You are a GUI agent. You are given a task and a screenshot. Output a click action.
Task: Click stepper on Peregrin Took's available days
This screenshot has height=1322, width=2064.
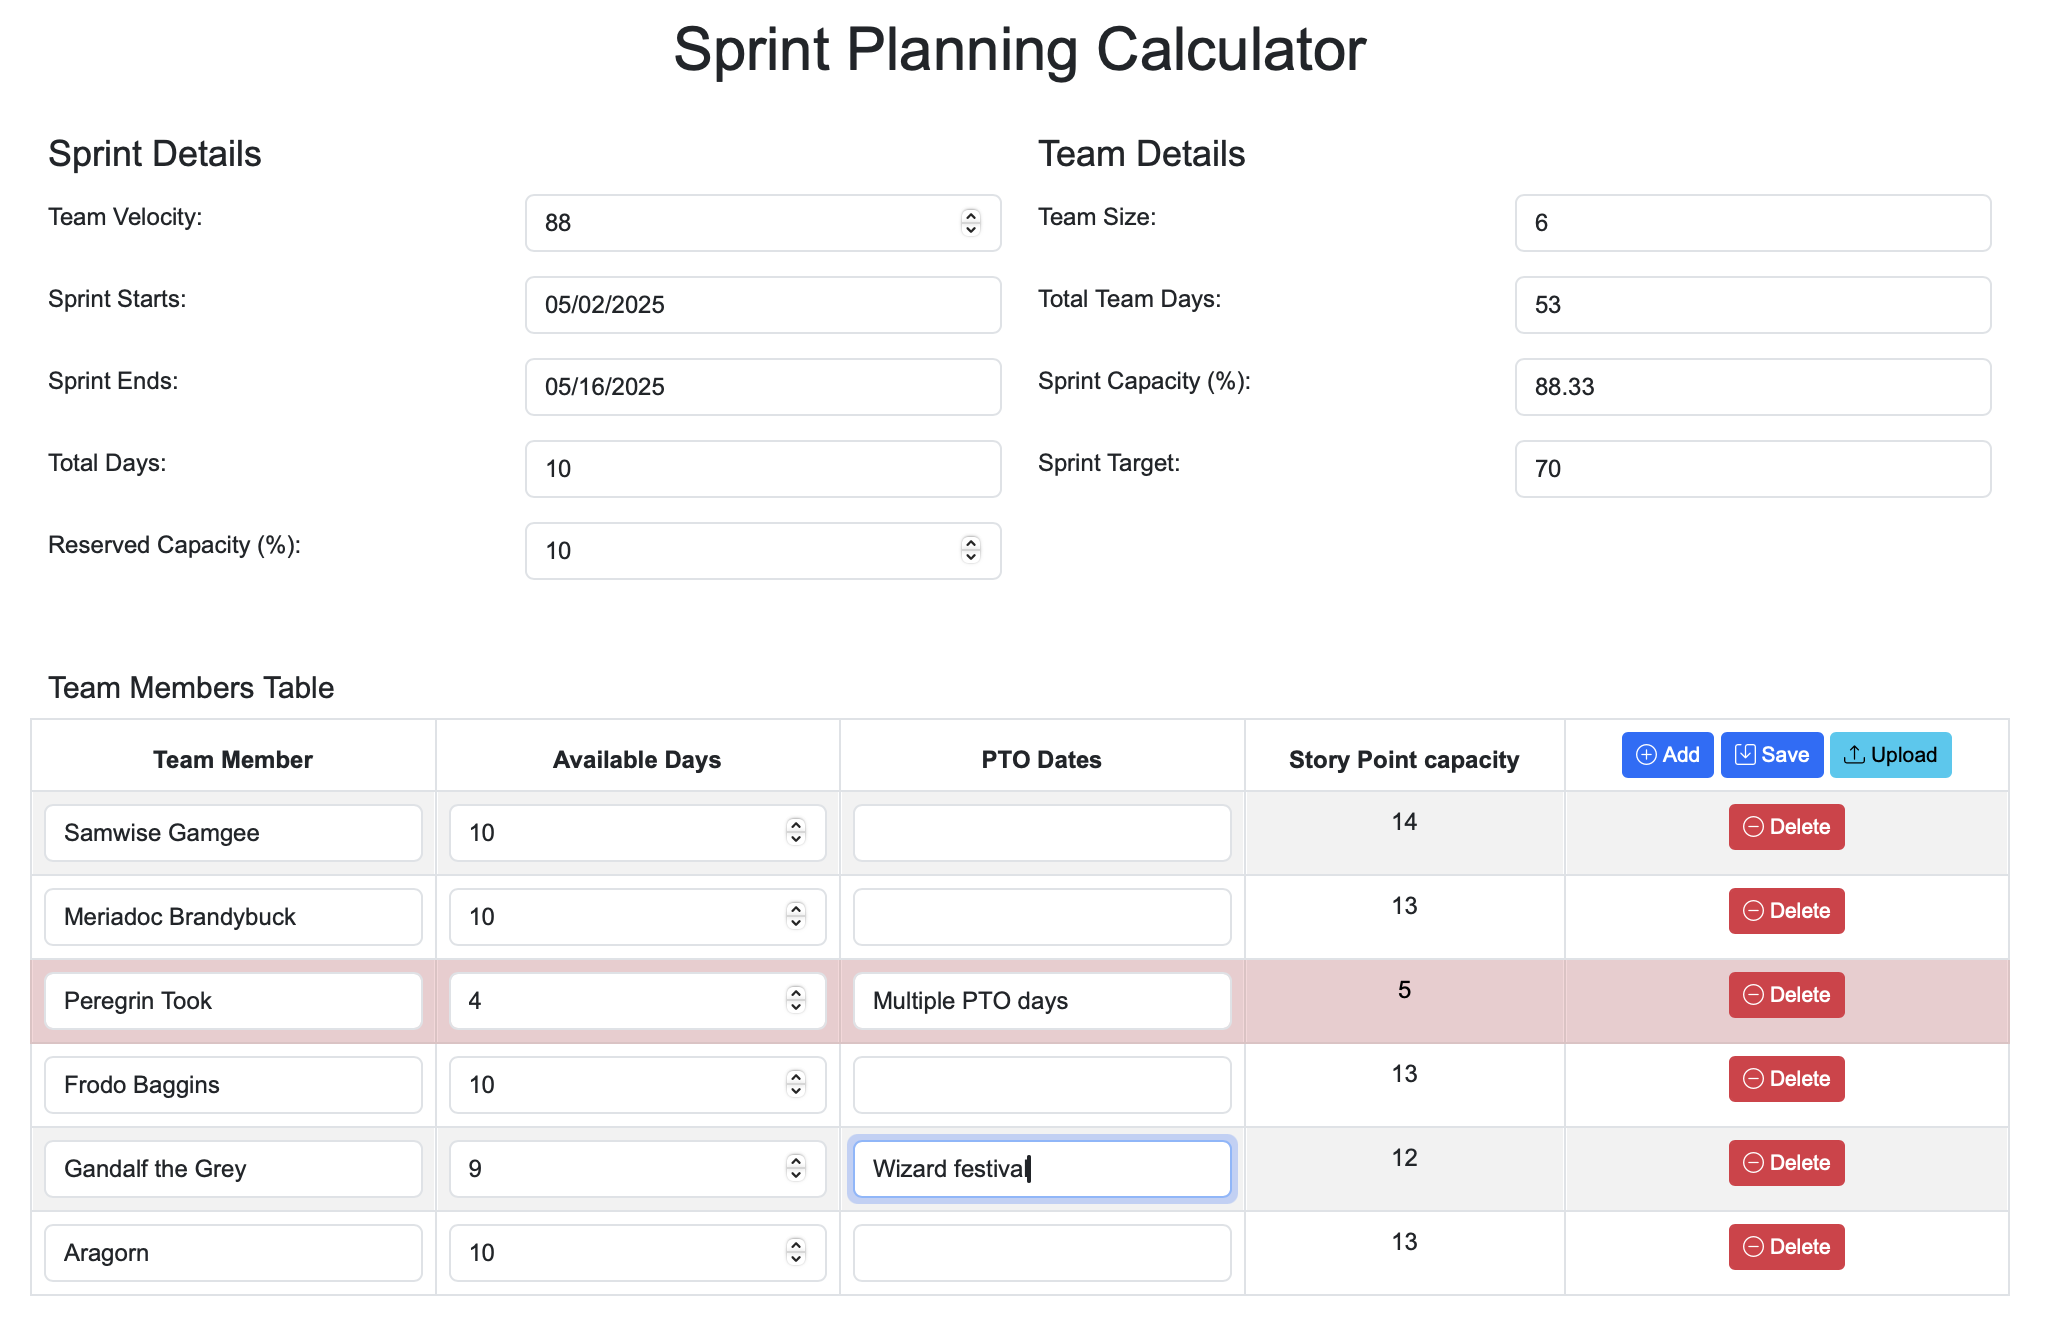(x=795, y=1000)
